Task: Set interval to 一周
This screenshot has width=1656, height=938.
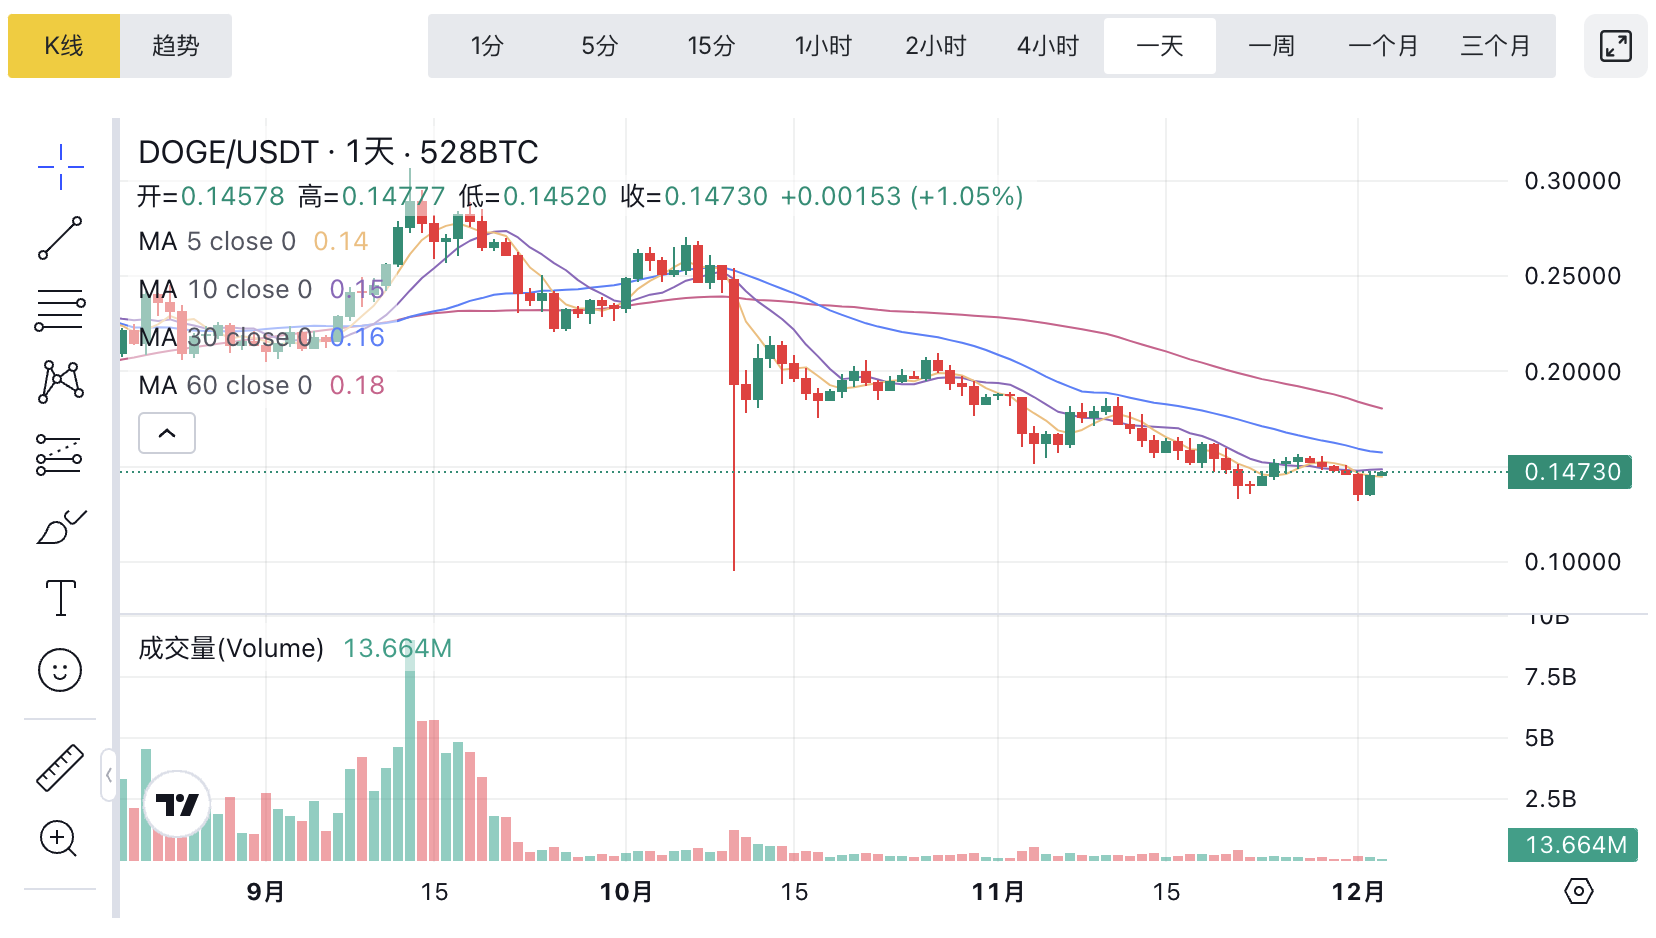Action: pos(1271,46)
